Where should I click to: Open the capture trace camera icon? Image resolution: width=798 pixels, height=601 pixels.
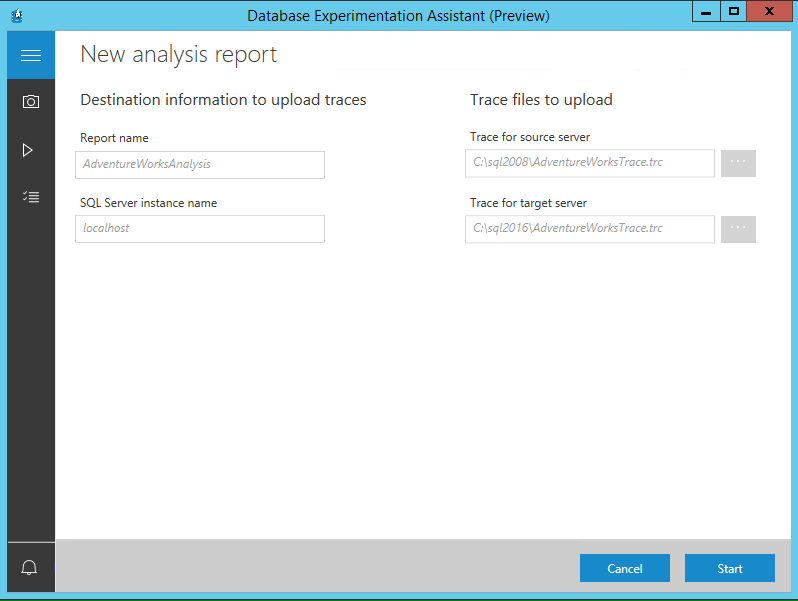31,102
